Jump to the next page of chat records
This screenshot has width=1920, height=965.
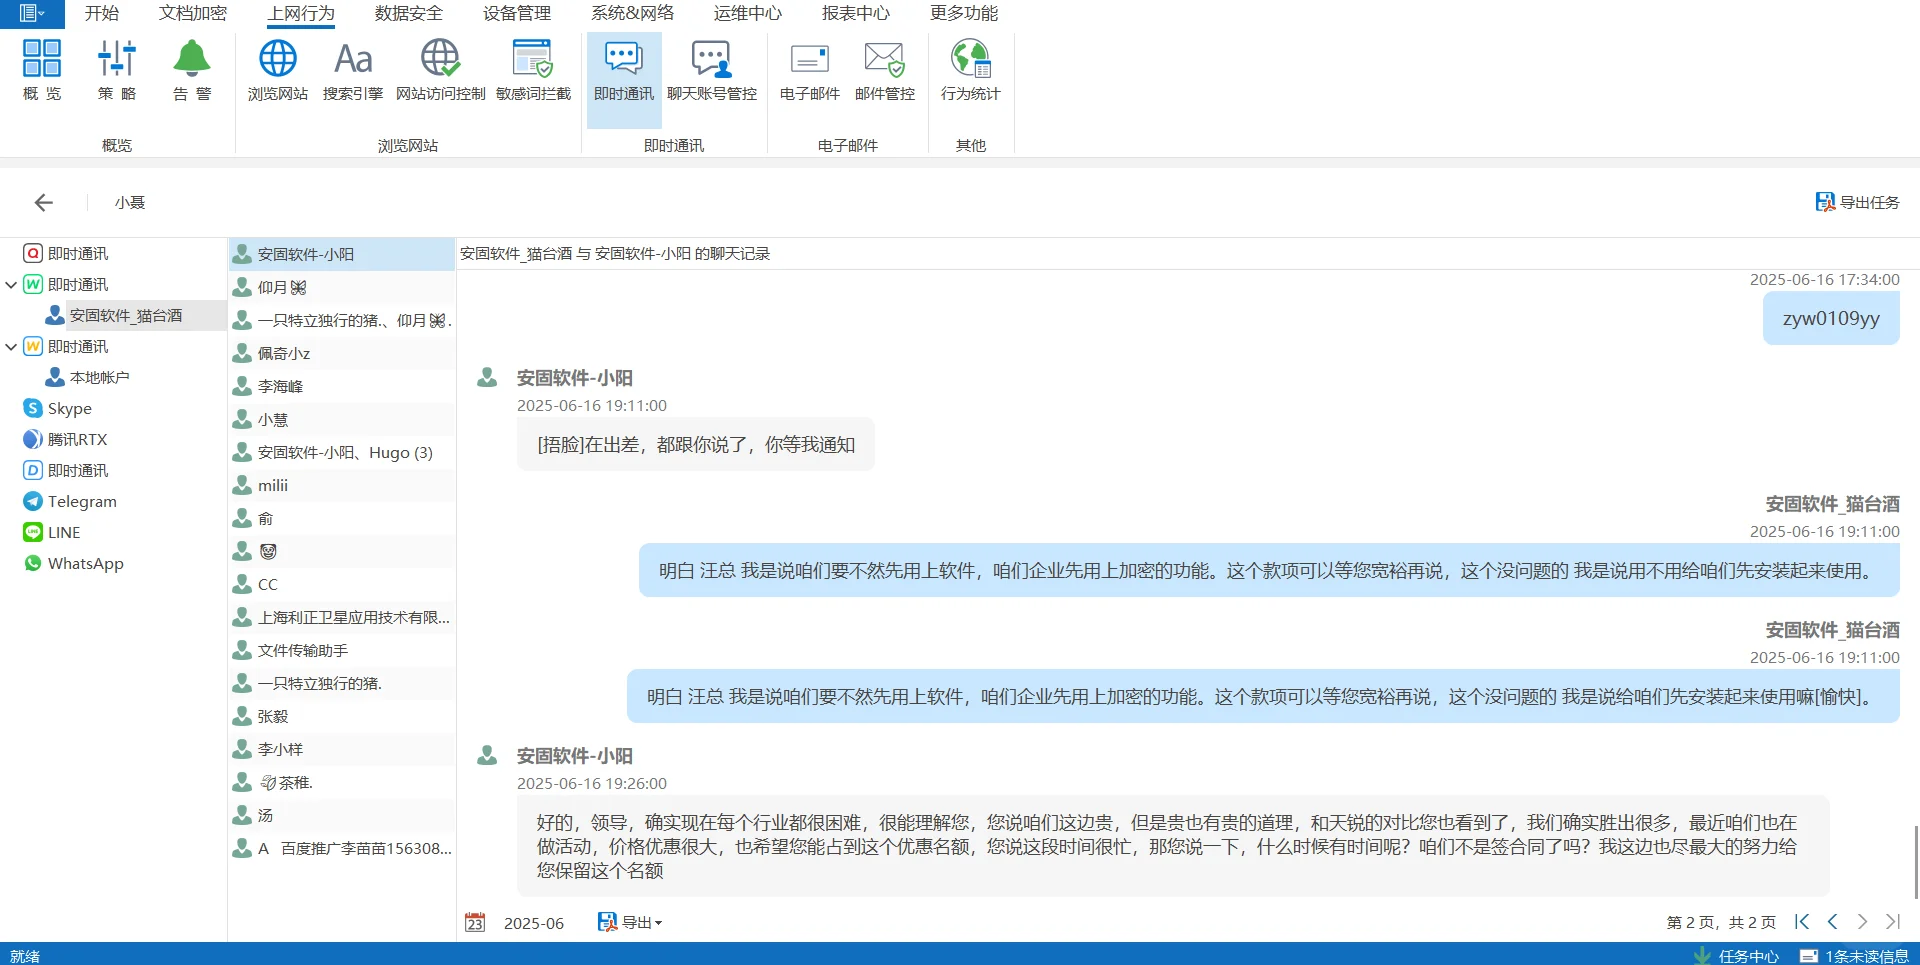click(x=1862, y=921)
